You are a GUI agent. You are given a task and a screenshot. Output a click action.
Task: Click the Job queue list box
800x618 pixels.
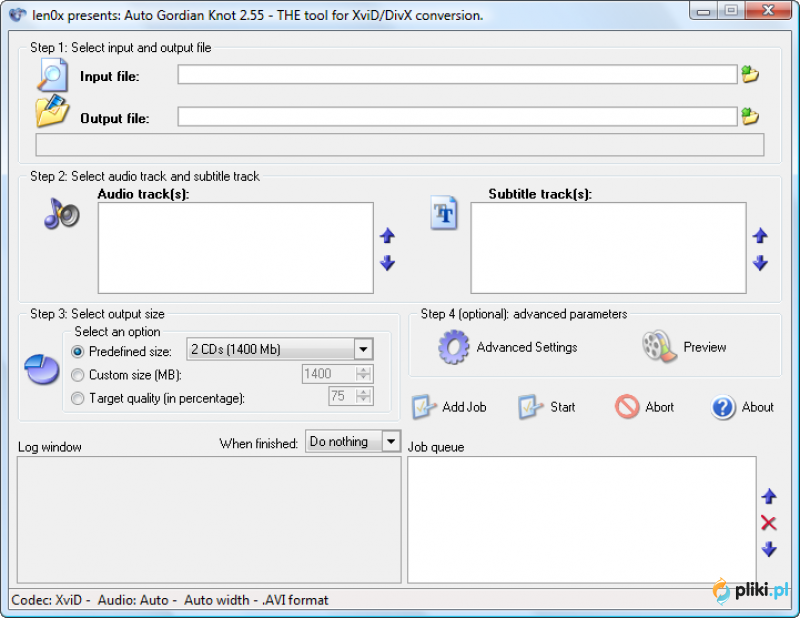(582, 520)
